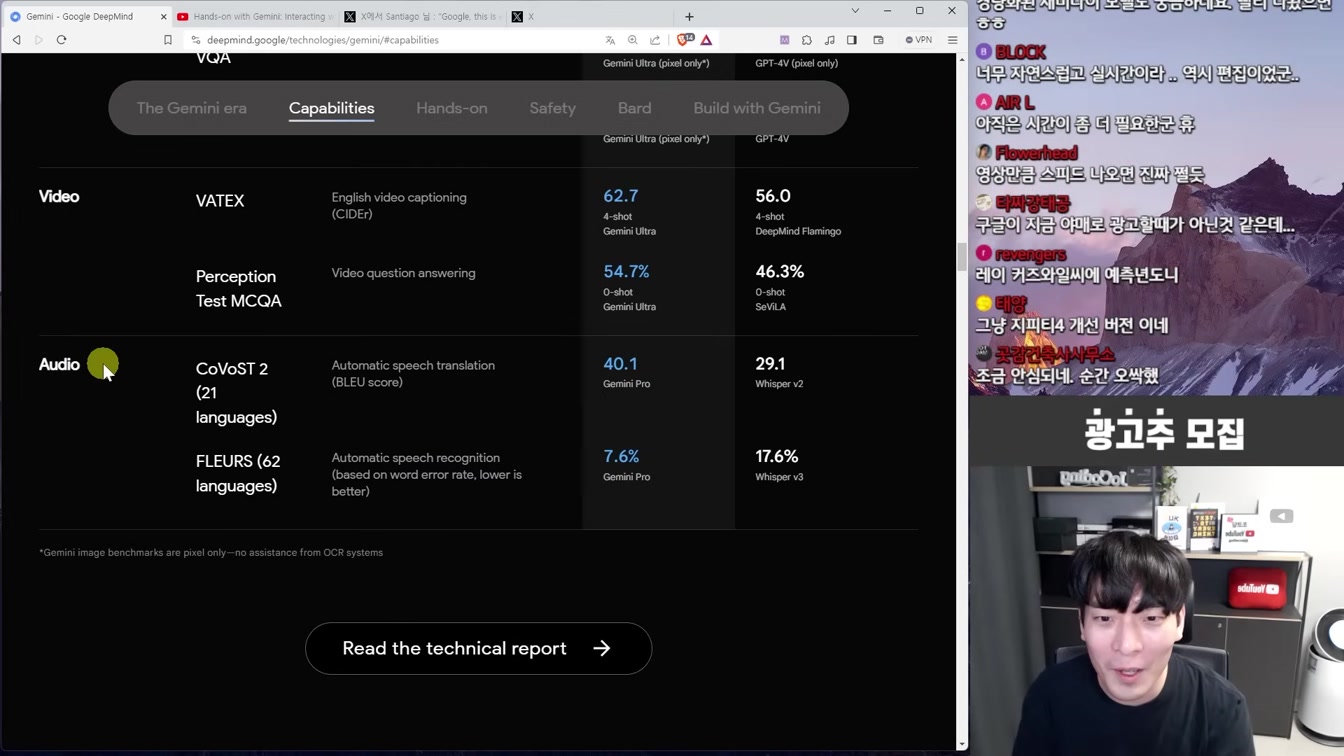Click the webcam video of the streamer

click(x=1156, y=611)
